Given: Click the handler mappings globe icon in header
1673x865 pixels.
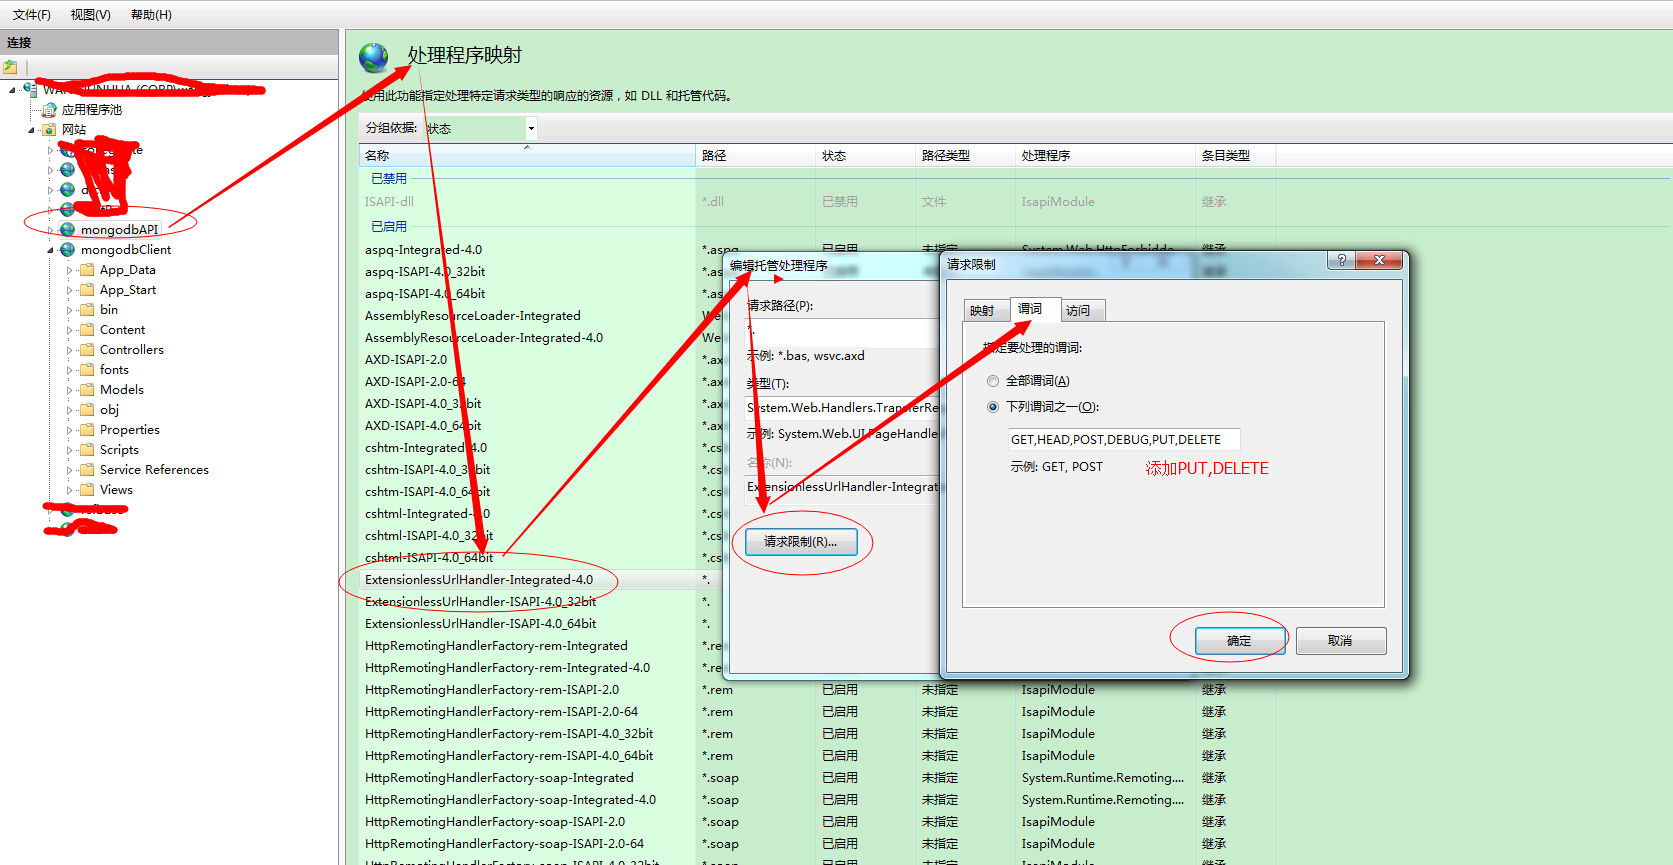Looking at the screenshot, I should pyautogui.click(x=374, y=58).
